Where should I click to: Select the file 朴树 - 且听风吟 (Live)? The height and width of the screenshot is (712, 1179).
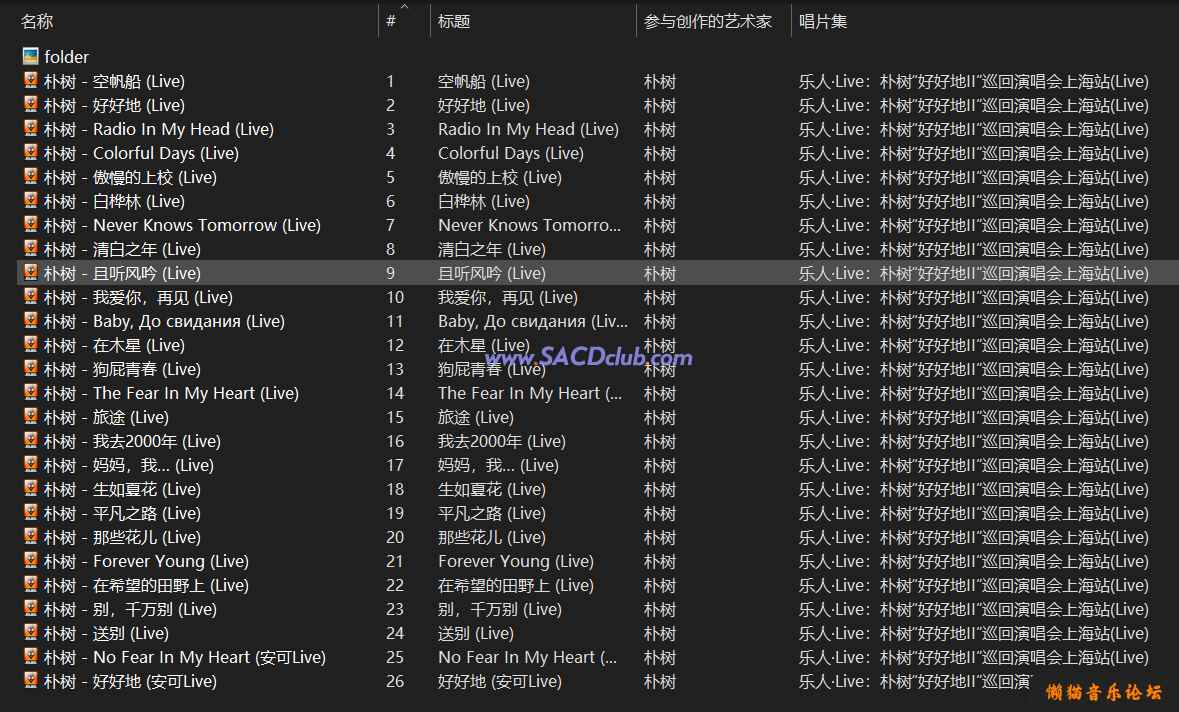(x=122, y=273)
